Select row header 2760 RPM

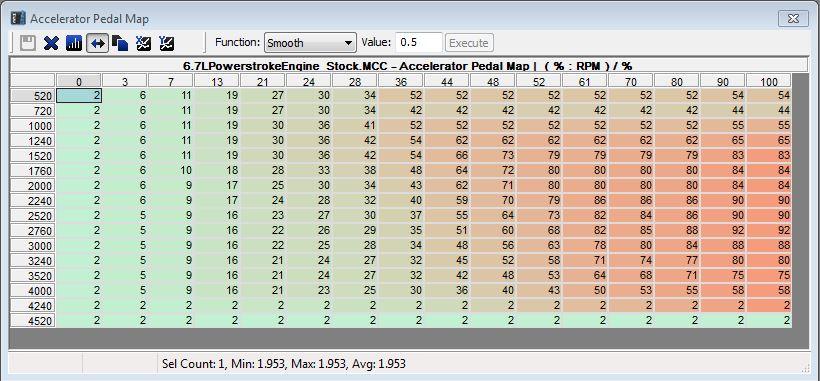pyautogui.click(x=32, y=231)
